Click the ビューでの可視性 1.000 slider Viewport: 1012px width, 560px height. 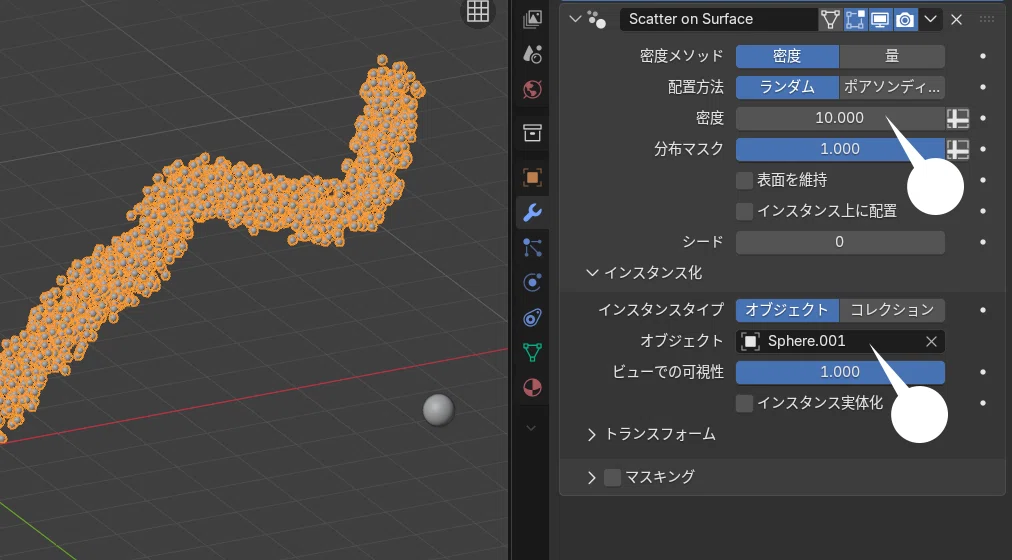840,372
